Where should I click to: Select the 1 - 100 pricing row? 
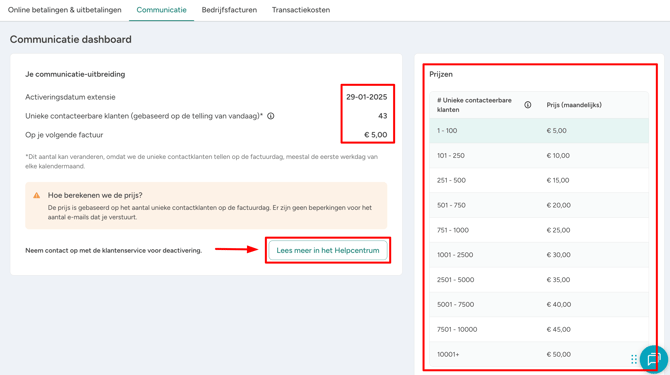(539, 131)
